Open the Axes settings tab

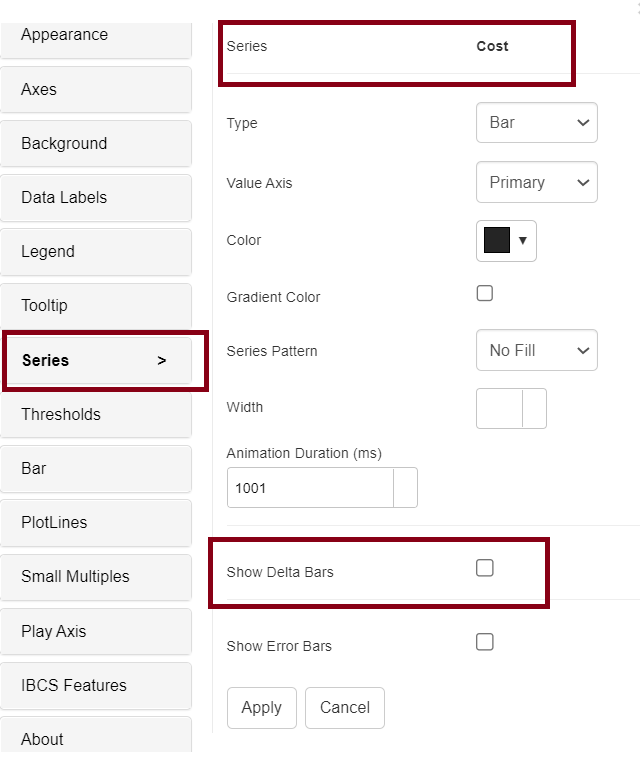coord(95,89)
